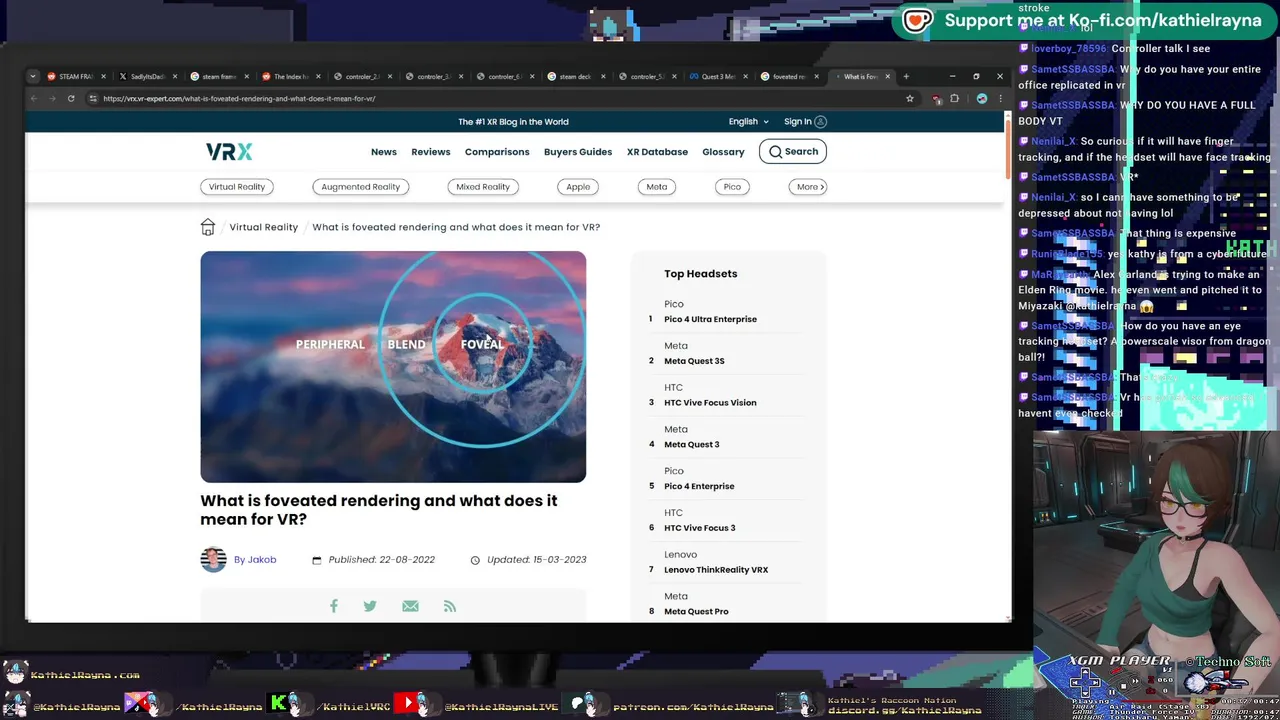Open the Glossary menu item
Image resolution: width=1280 pixels, height=720 pixels.
coord(723,152)
